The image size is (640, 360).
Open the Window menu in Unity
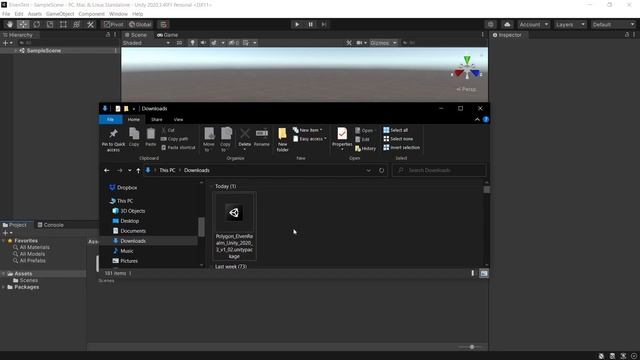pyautogui.click(x=118, y=14)
